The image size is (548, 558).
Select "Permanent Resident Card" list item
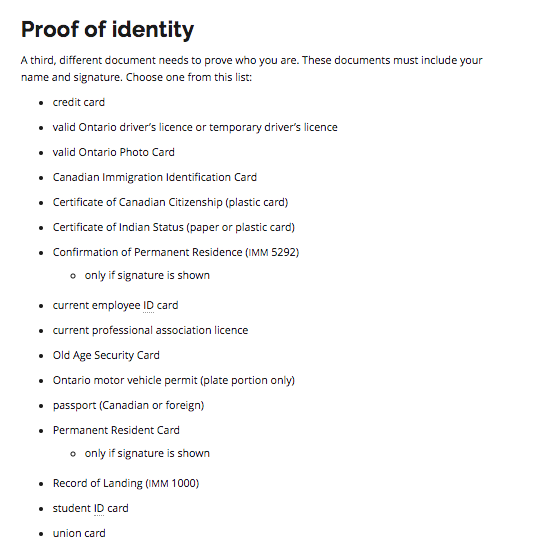click(x=116, y=430)
